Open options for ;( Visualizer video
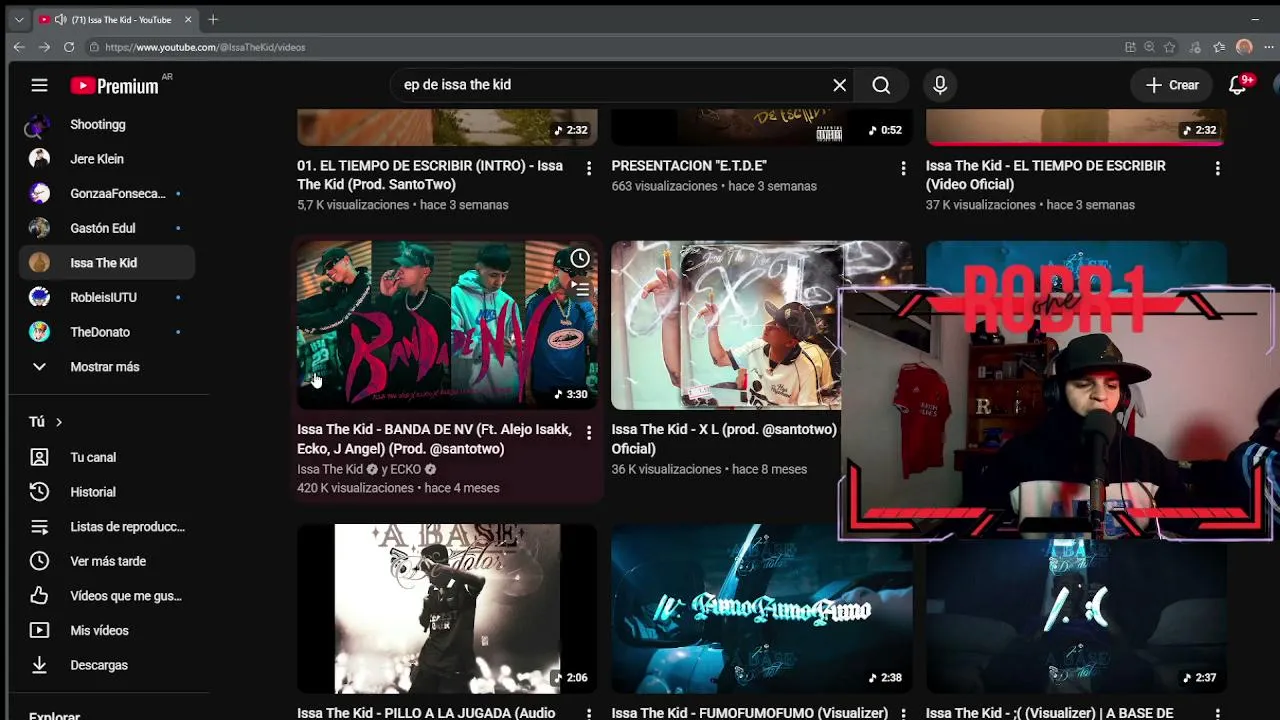 [x=1217, y=714]
